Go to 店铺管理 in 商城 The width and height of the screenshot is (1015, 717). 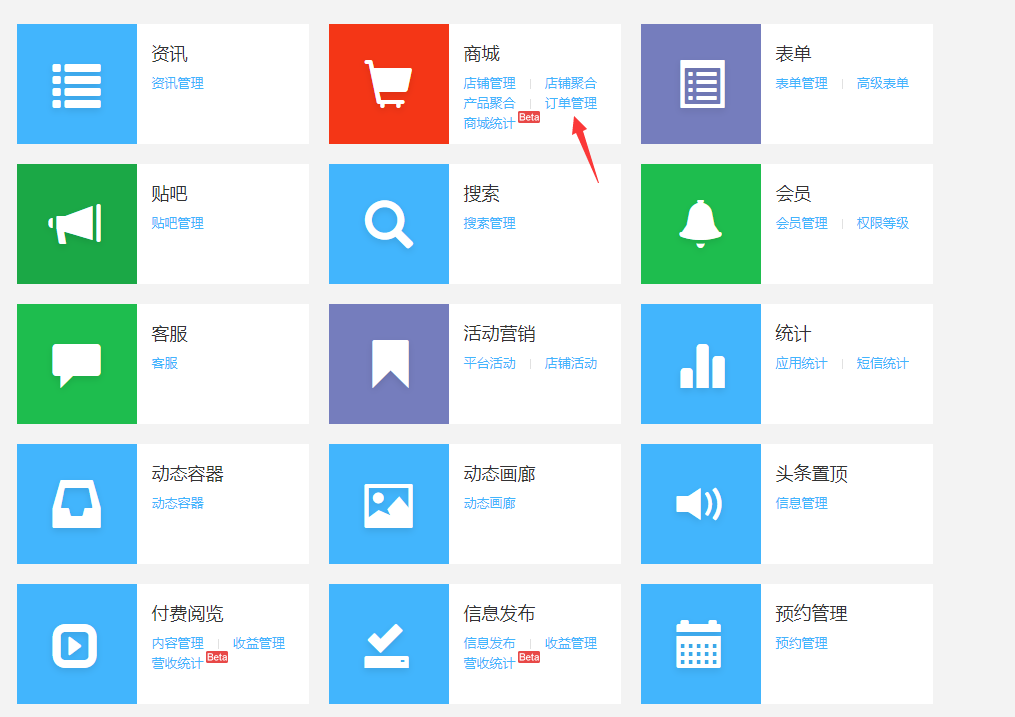(489, 83)
